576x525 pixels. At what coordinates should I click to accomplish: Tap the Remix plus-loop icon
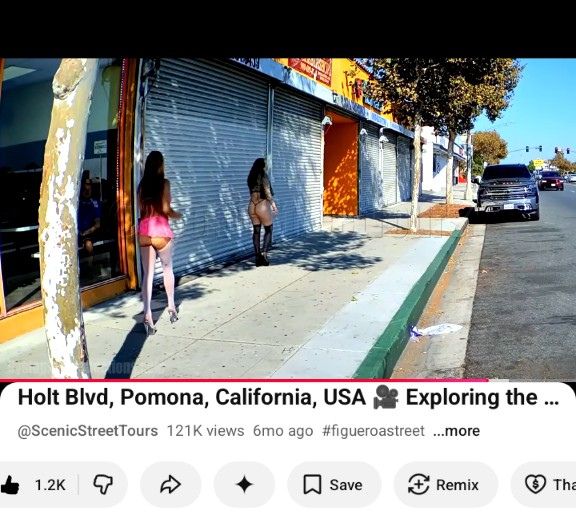tap(419, 485)
